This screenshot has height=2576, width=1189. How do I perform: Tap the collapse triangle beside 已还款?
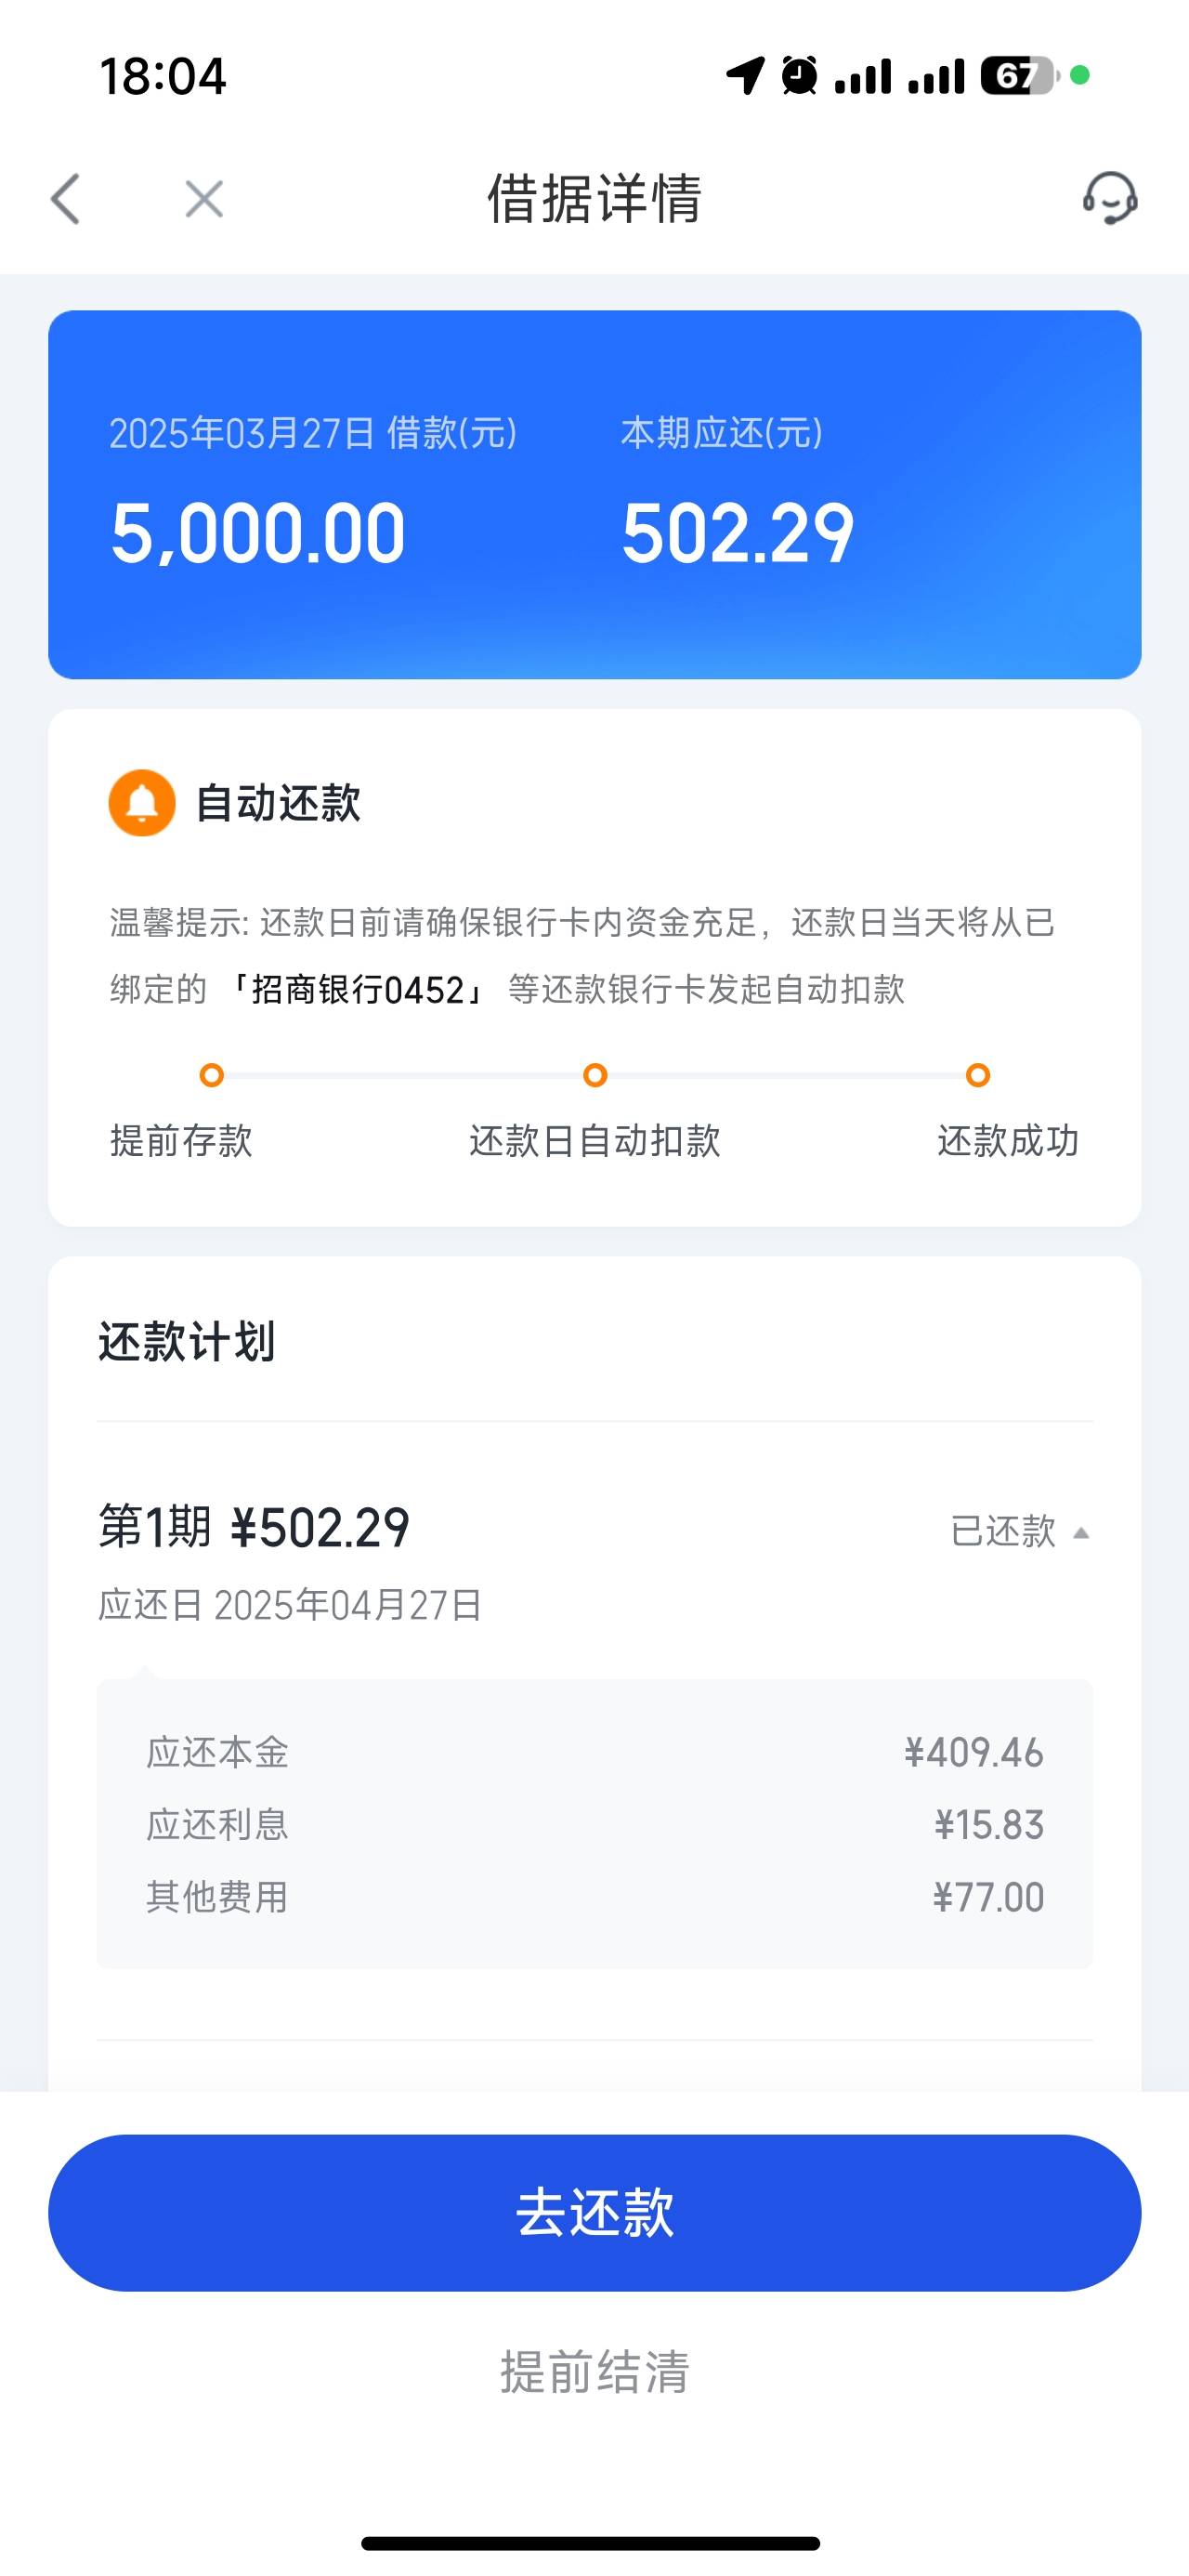(x=1081, y=1532)
